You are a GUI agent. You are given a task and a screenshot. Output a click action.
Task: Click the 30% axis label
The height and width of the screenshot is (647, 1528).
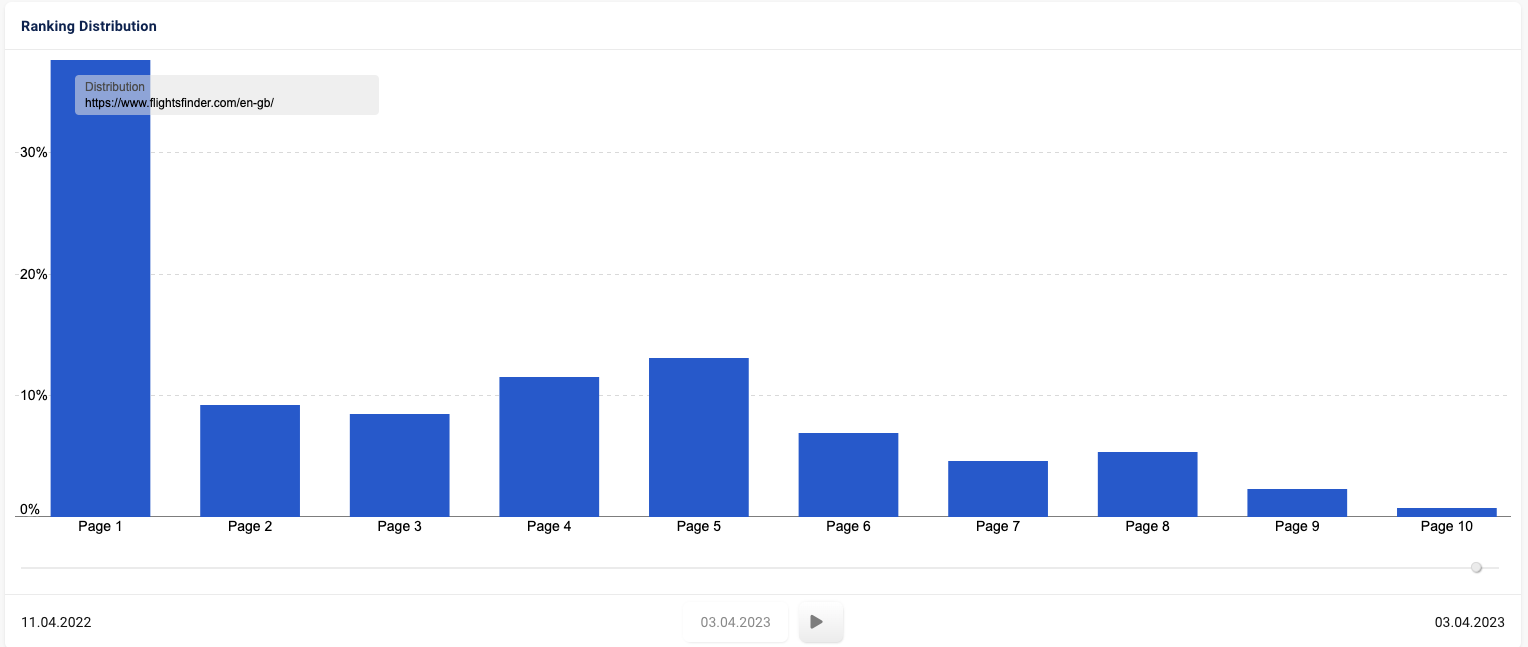(34, 153)
